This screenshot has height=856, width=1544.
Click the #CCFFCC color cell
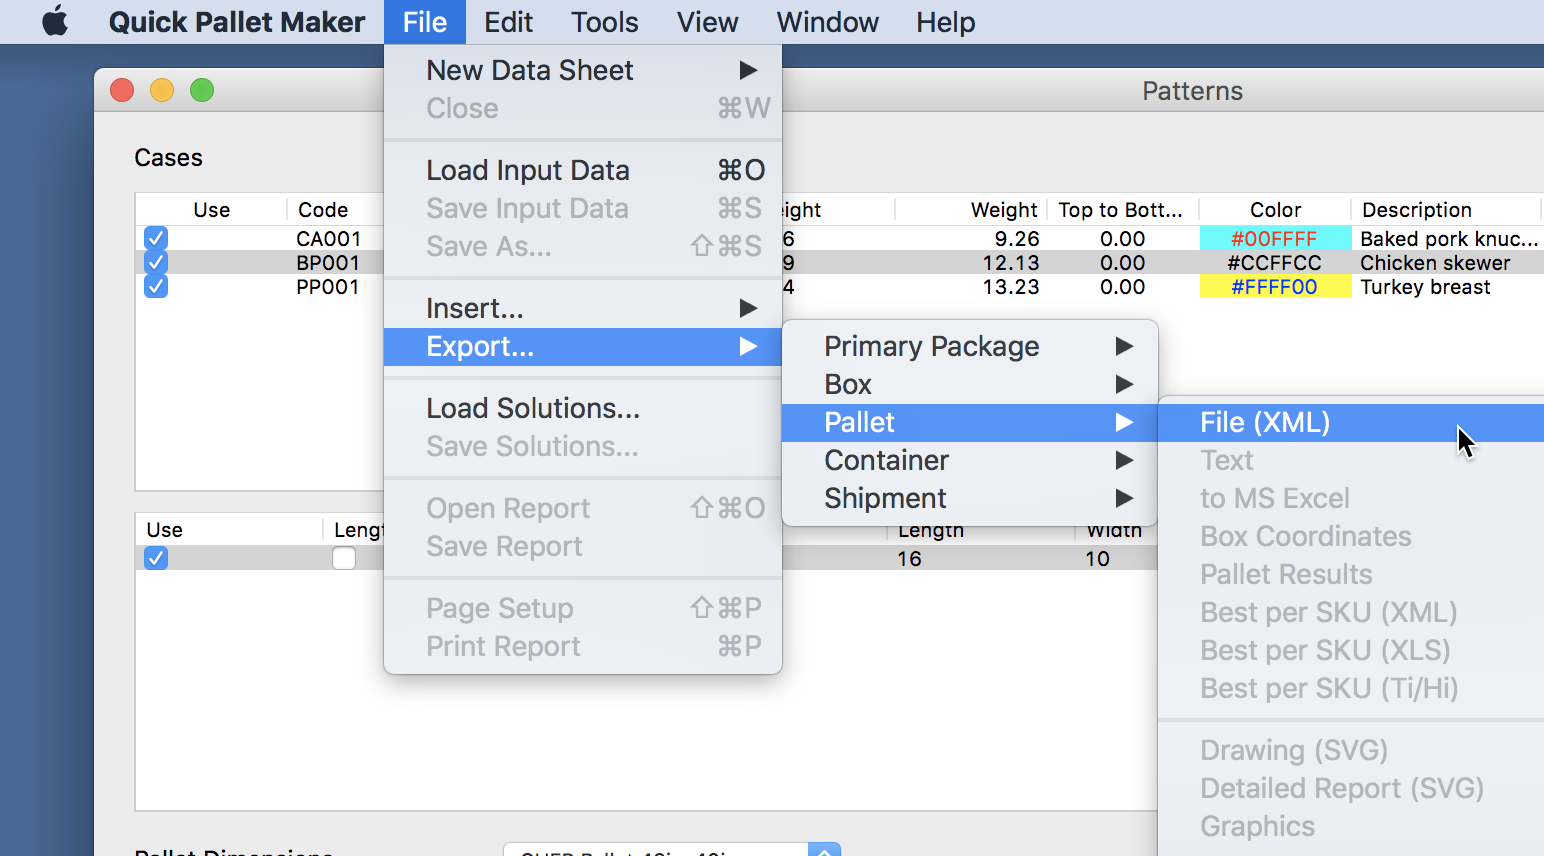(x=1274, y=262)
